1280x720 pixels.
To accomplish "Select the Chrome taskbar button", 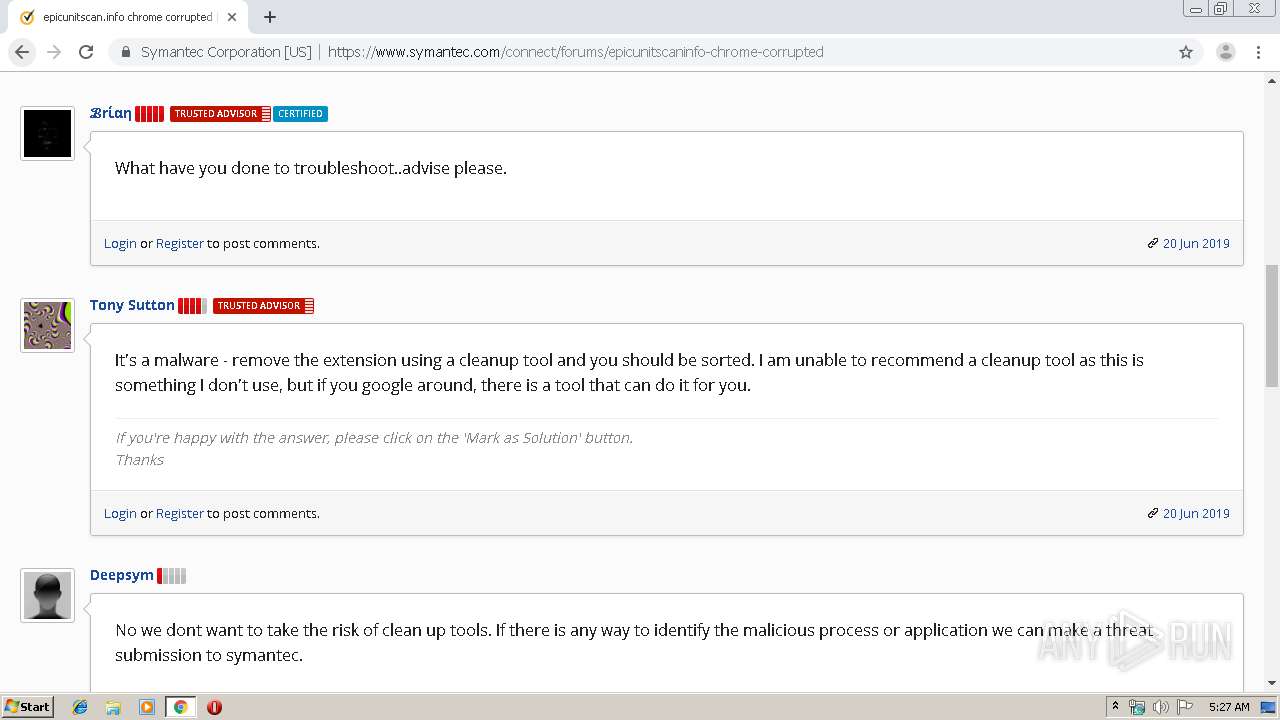I will (x=180, y=707).
